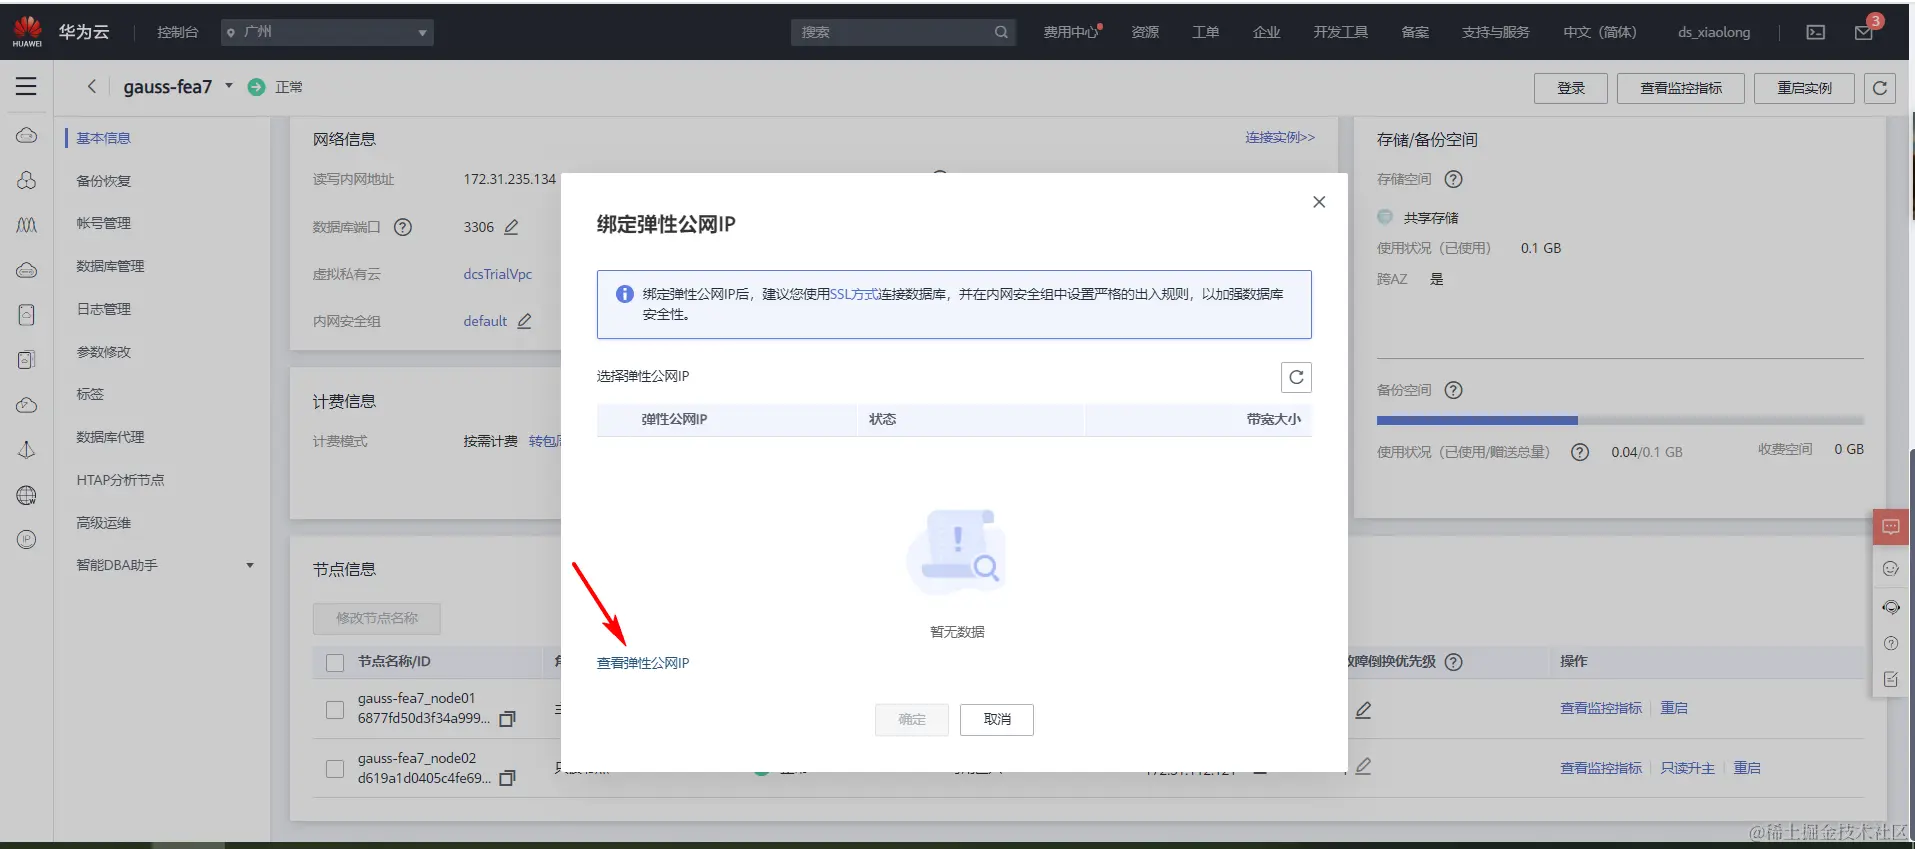Open the 参数修改 sidebar item
Image resolution: width=1915 pixels, height=849 pixels.
(104, 352)
